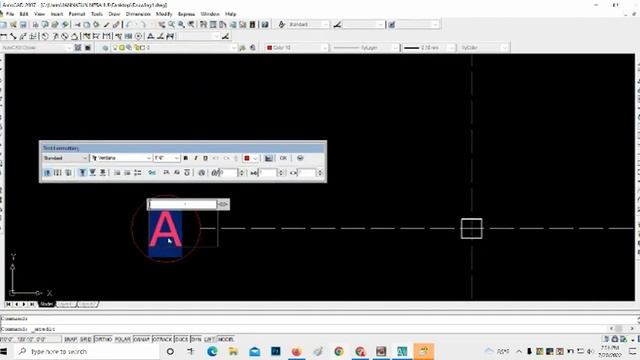
Task: Toggle ORTHO mode in status bar
Action: click(x=103, y=339)
